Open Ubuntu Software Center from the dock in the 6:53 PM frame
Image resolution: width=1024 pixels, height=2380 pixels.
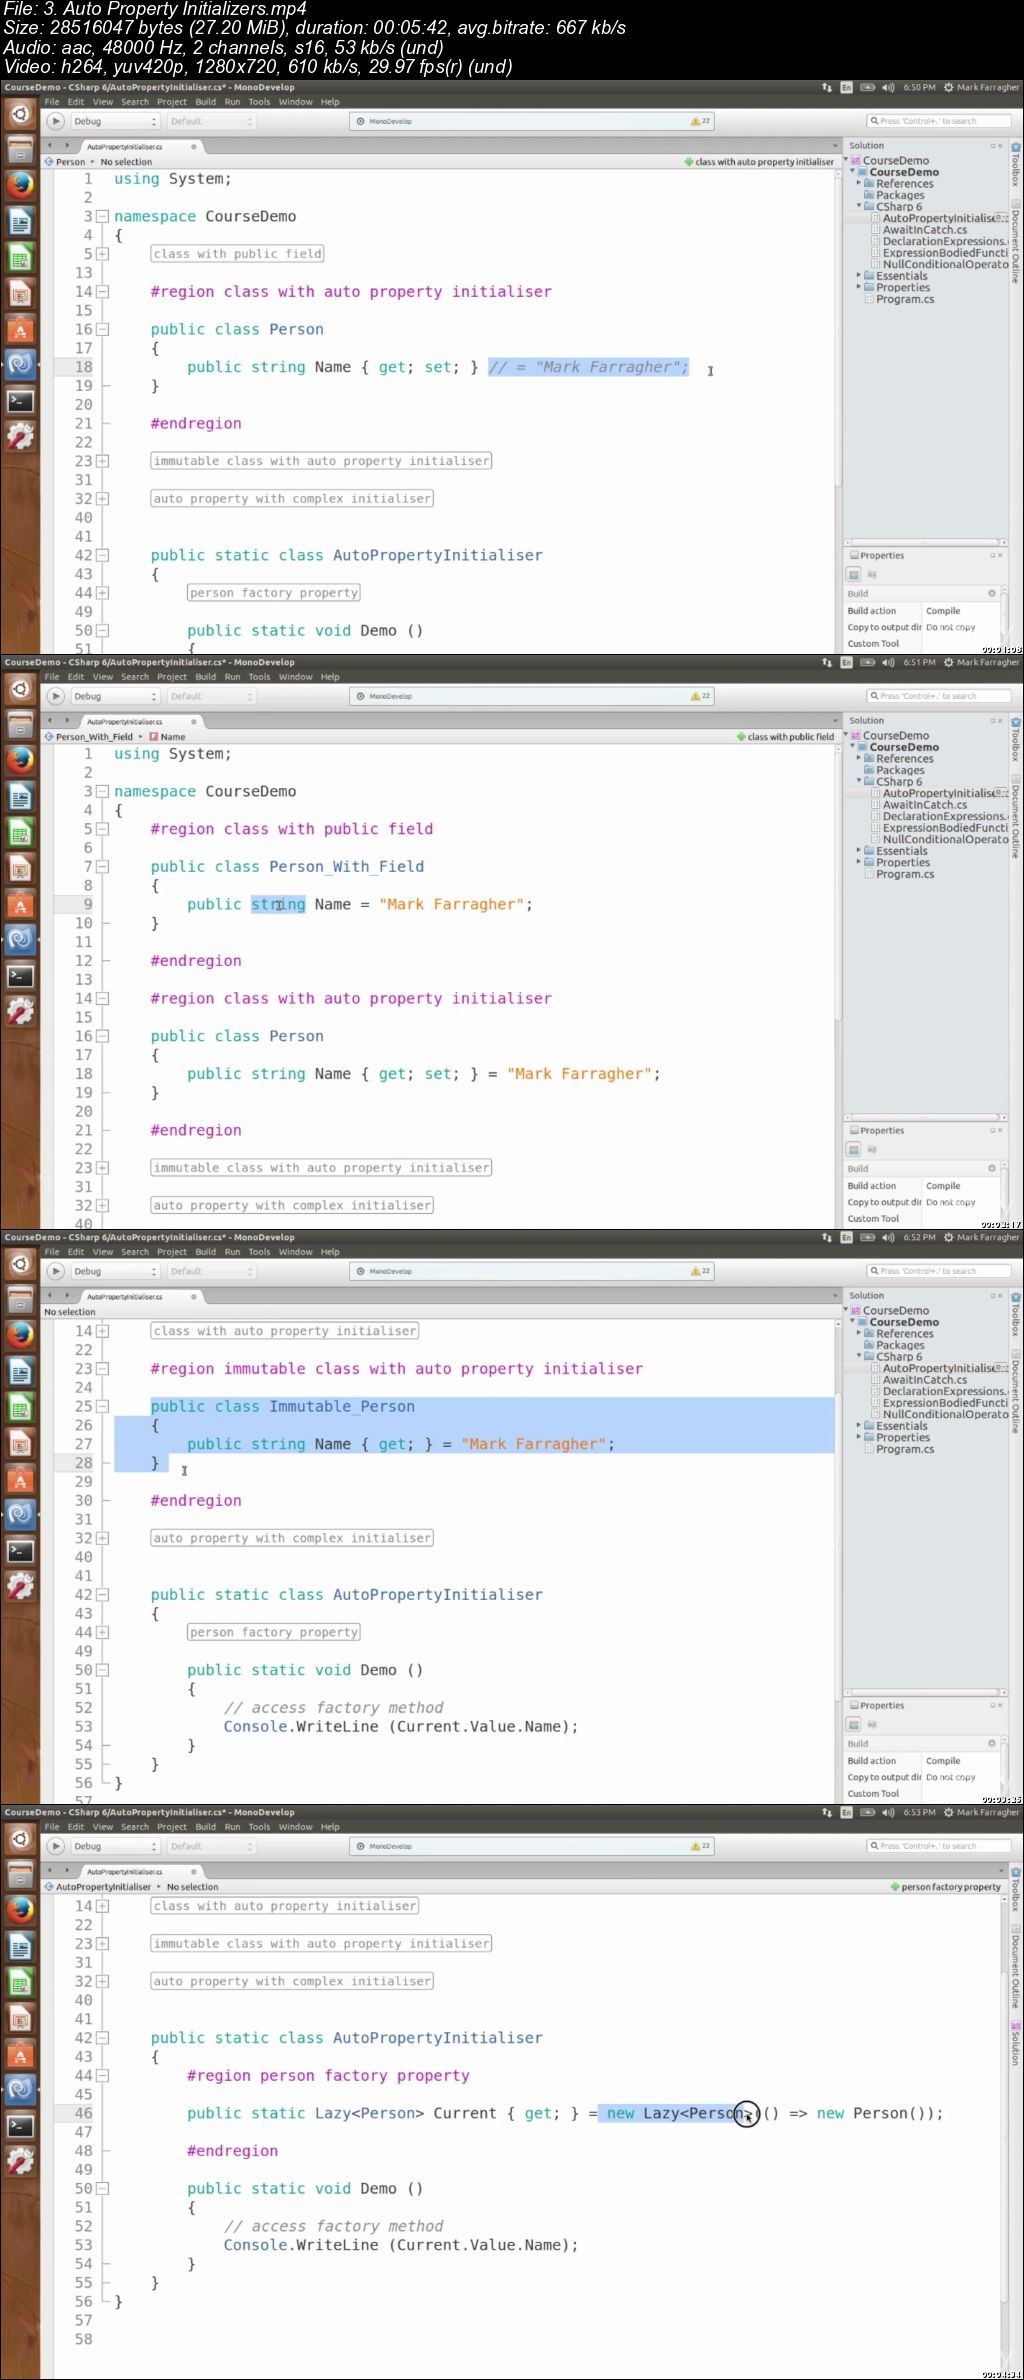point(20,2054)
